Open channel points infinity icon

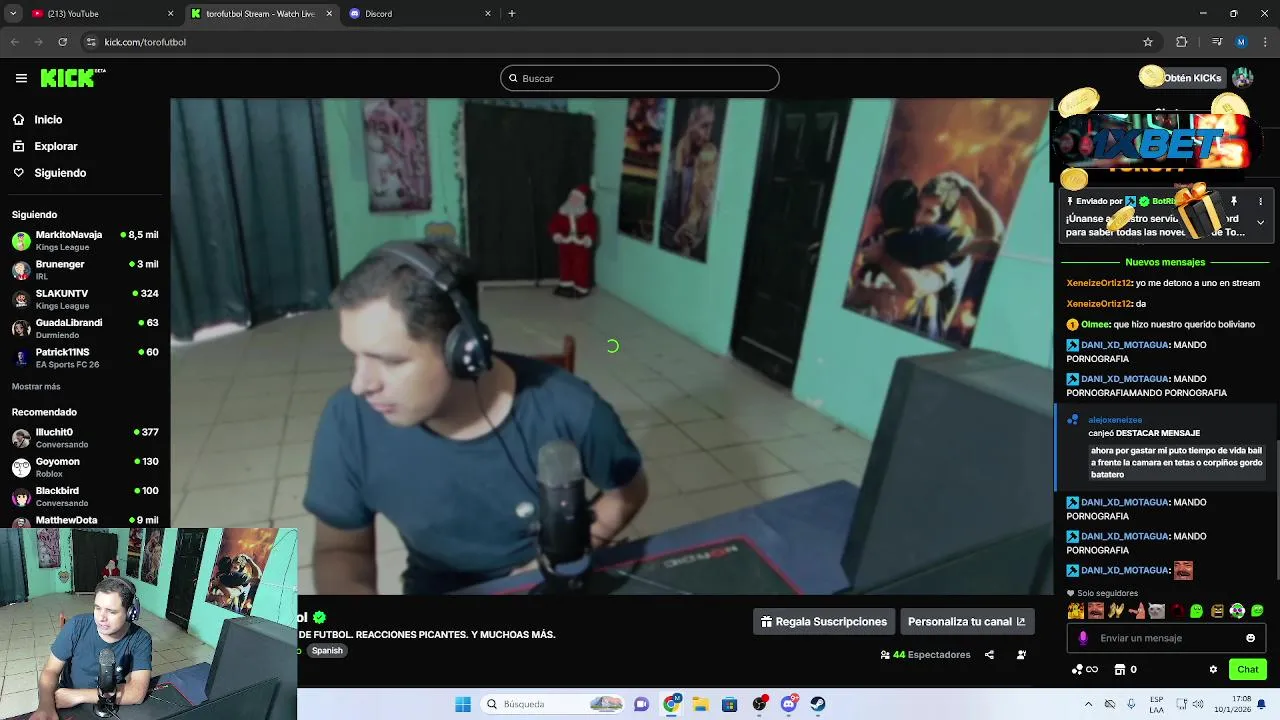1085,670
